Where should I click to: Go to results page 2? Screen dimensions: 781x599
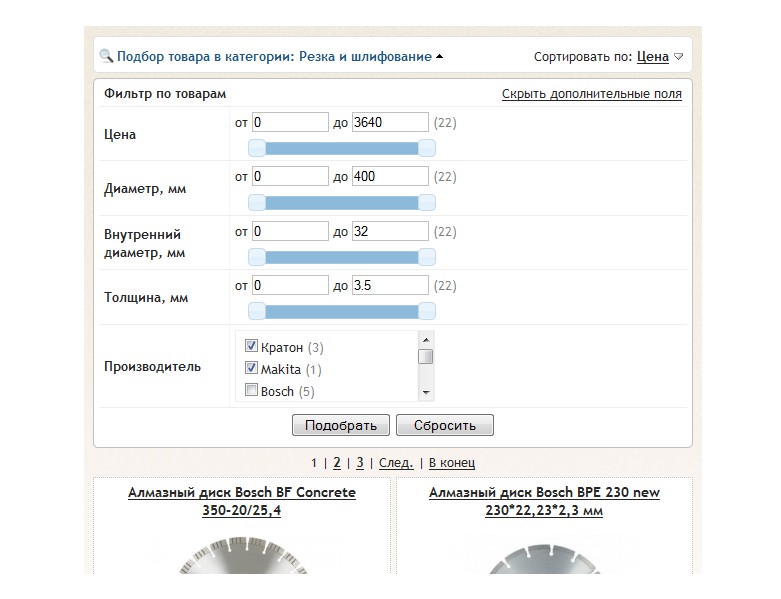(x=337, y=463)
